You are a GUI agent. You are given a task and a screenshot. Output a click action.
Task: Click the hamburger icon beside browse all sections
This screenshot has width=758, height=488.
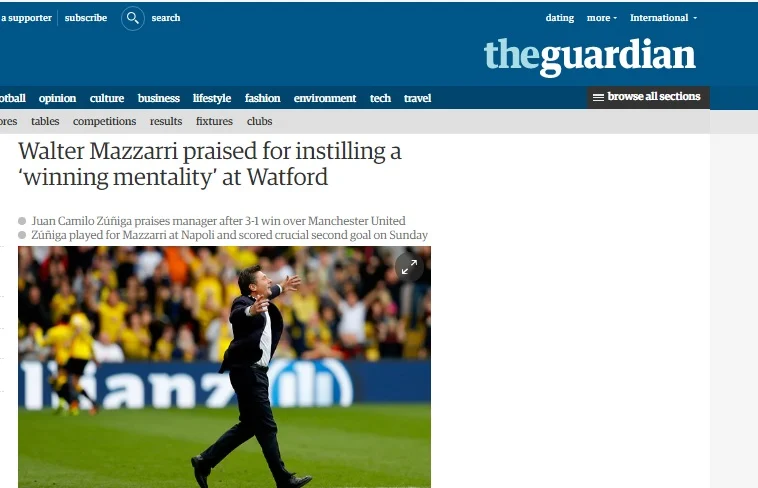coord(598,97)
